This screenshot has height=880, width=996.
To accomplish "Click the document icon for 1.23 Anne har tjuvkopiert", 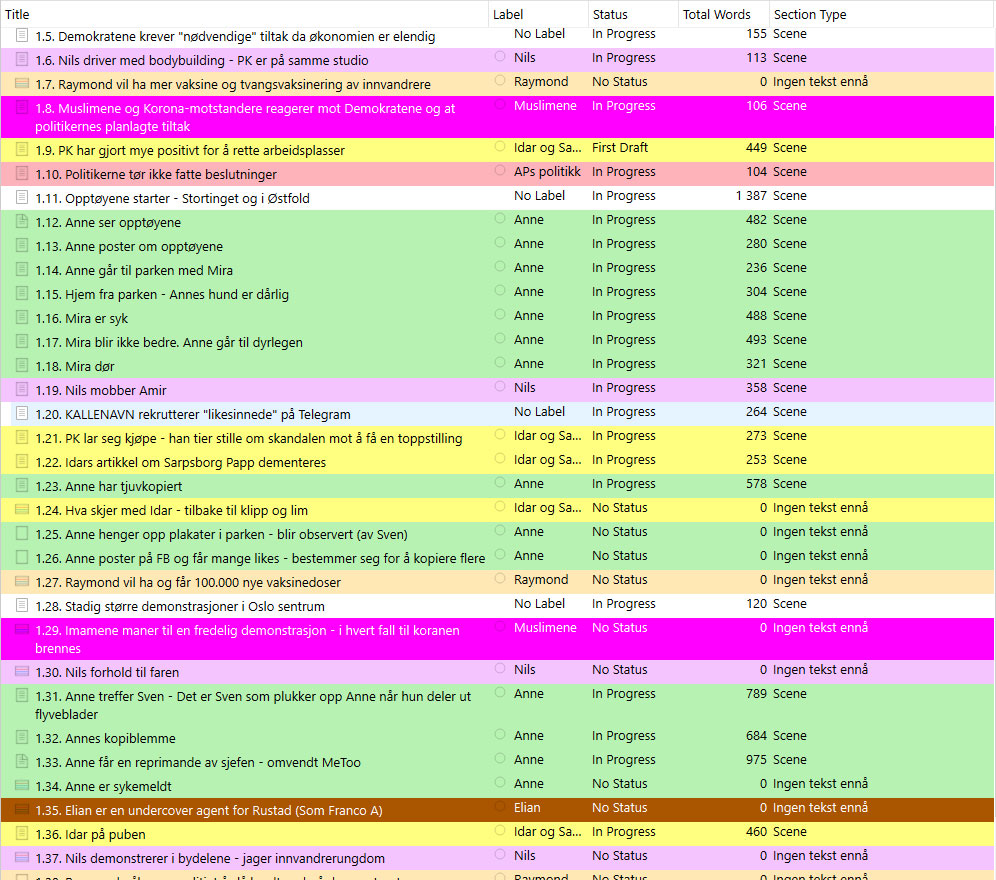I will click(22, 486).
